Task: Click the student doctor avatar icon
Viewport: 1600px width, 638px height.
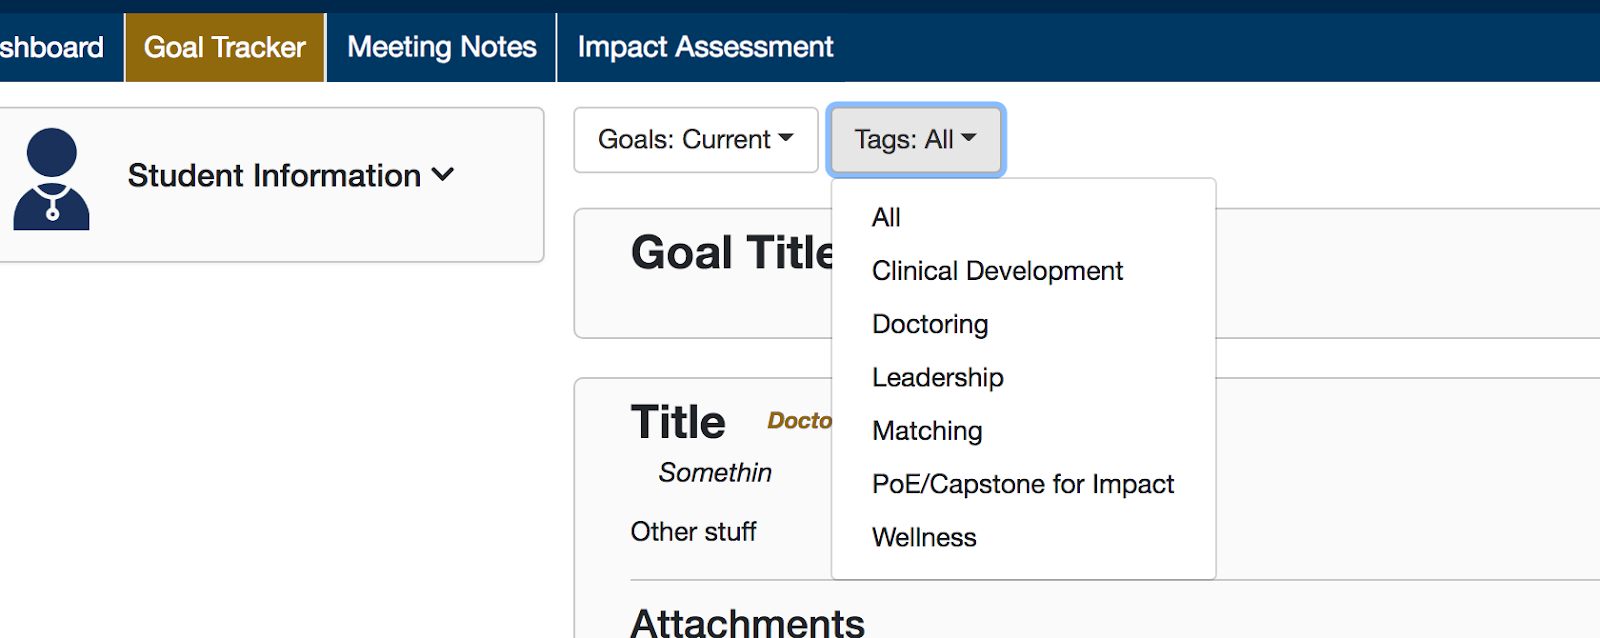Action: pos(51,179)
